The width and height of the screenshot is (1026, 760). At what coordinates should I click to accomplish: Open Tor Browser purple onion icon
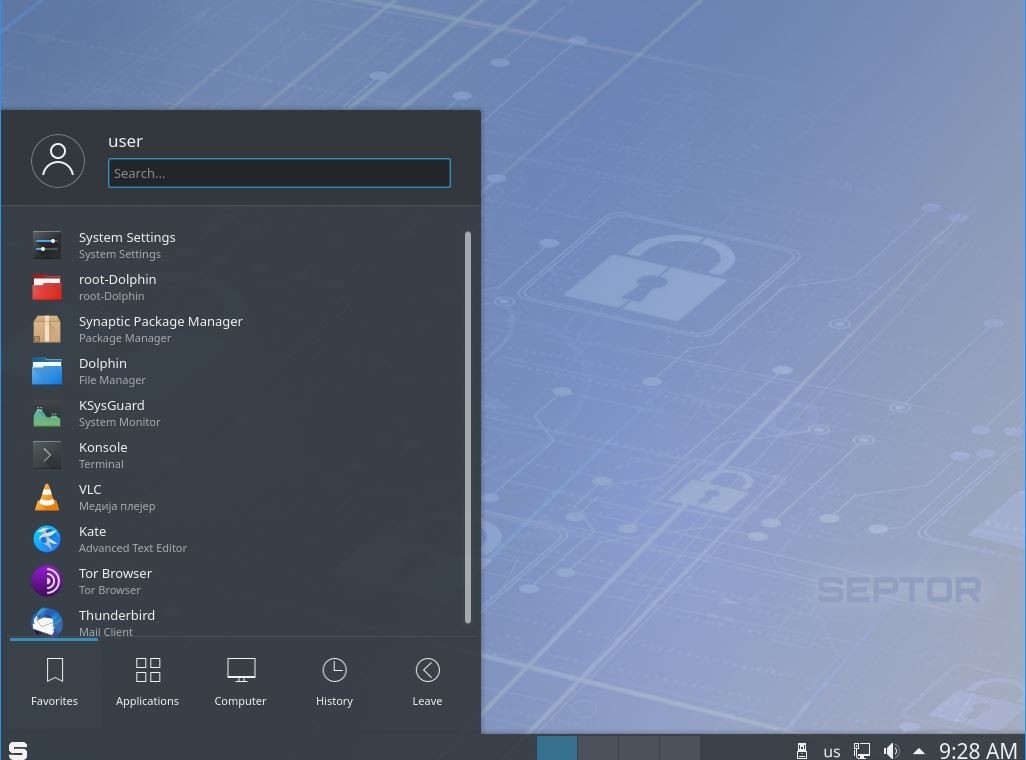point(47,581)
